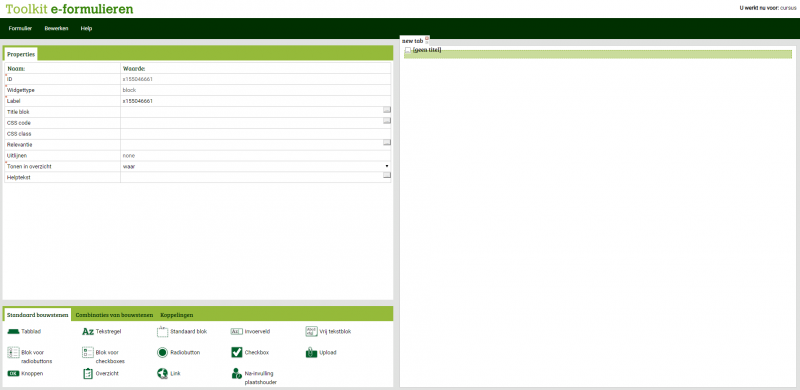The image size is (800, 390).
Task: Open the Formulier menu
Action: (20, 29)
